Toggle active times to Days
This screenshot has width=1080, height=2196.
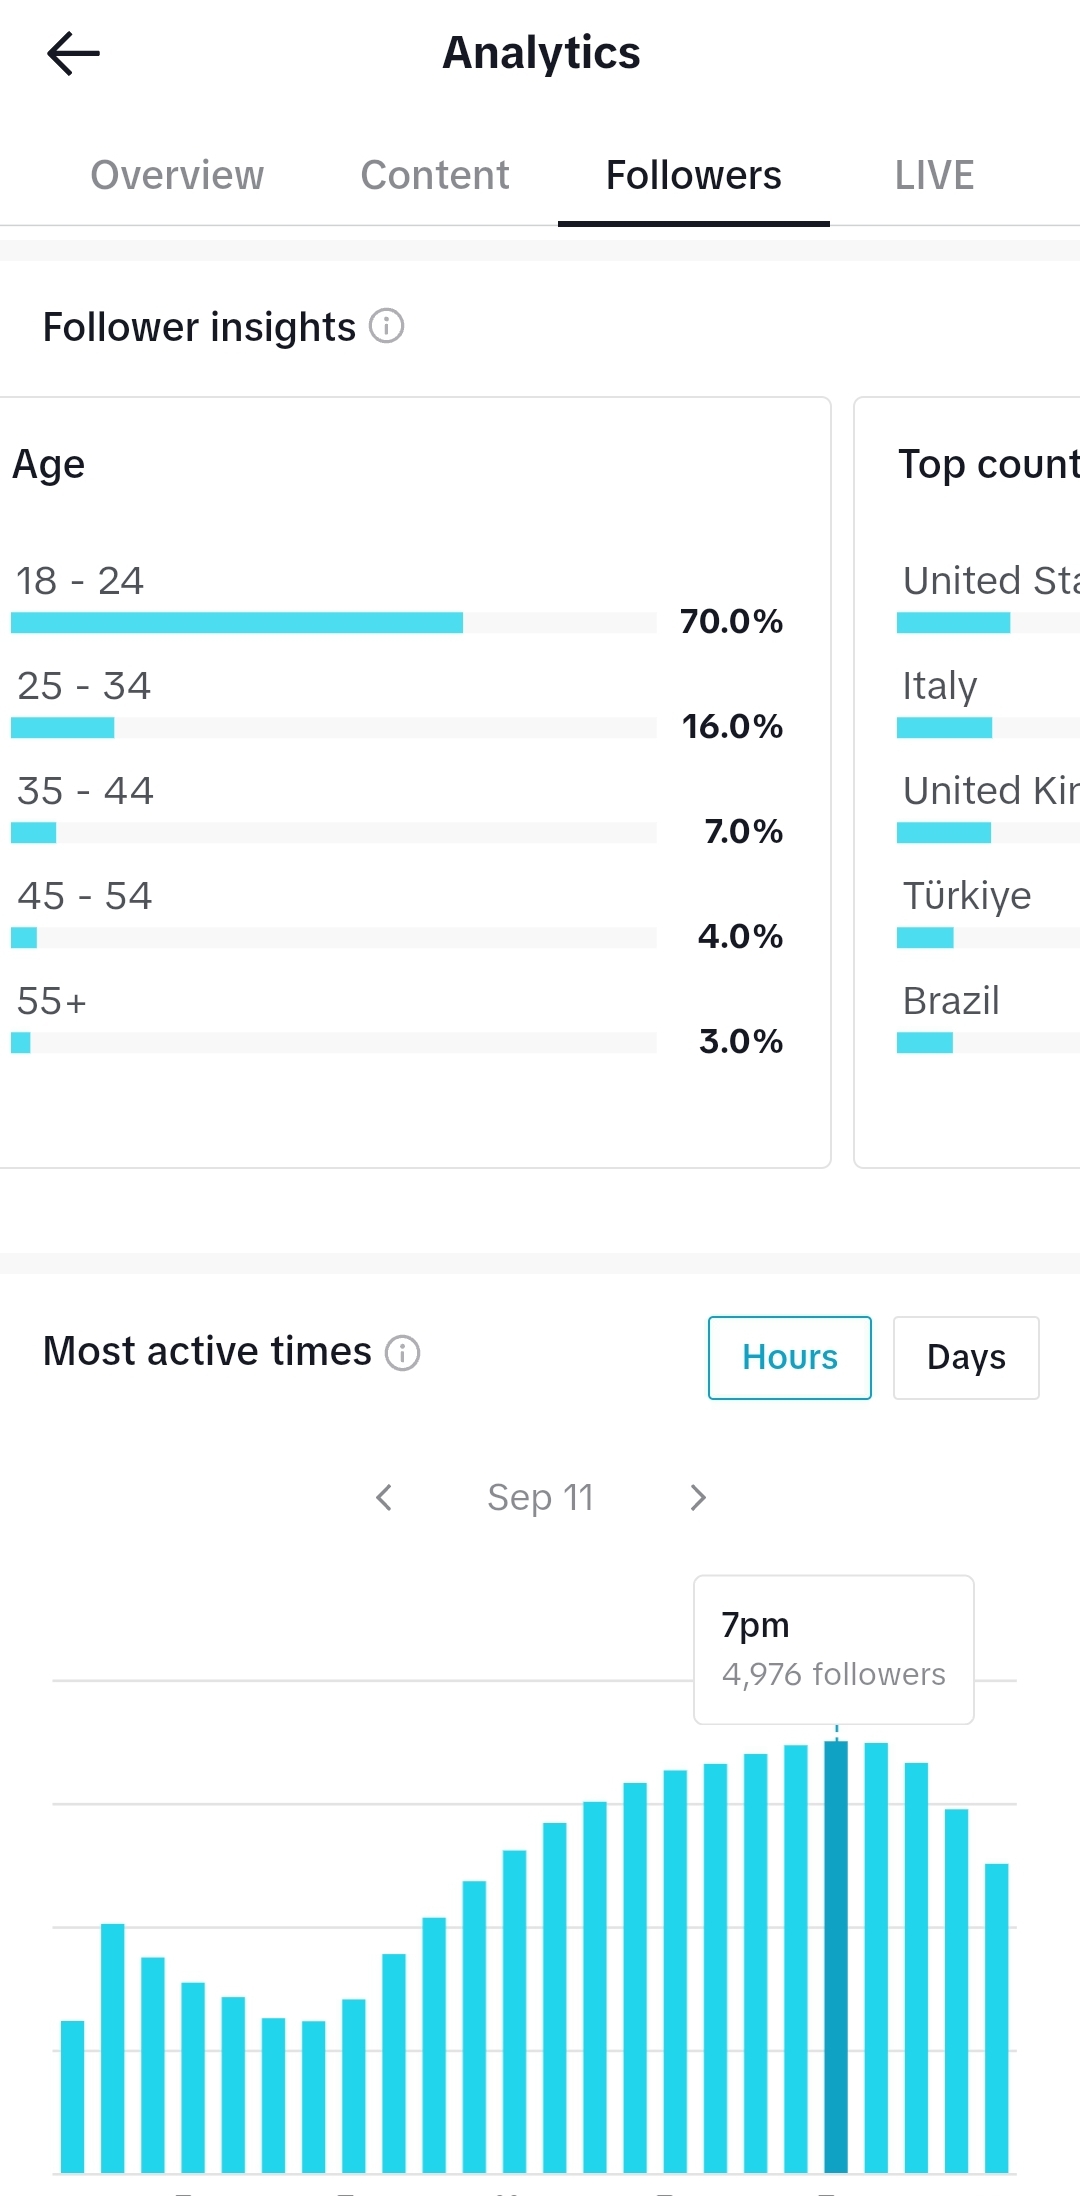pyautogui.click(x=966, y=1357)
